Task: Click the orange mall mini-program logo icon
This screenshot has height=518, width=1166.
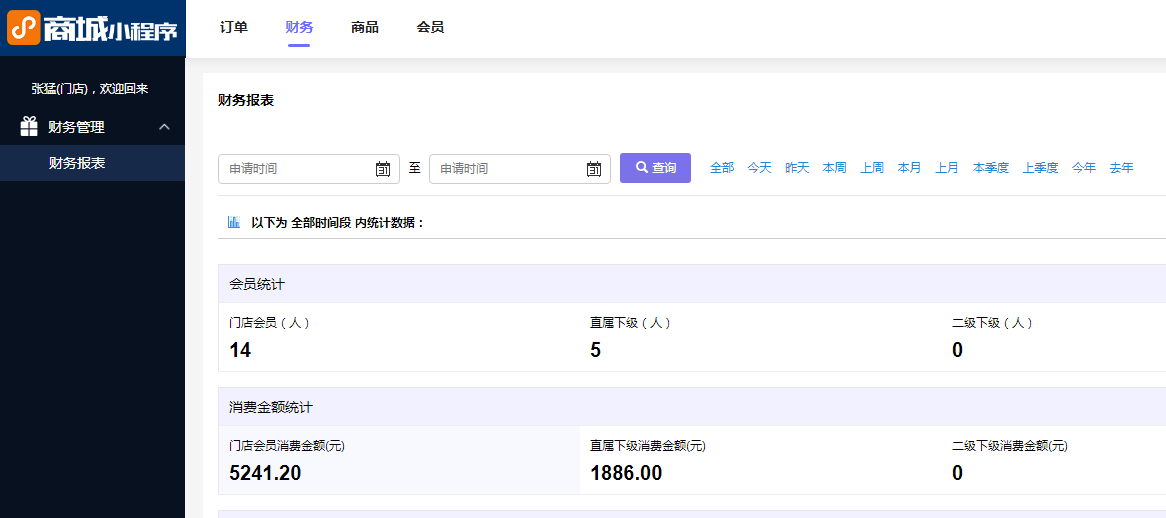Action: tap(24, 27)
